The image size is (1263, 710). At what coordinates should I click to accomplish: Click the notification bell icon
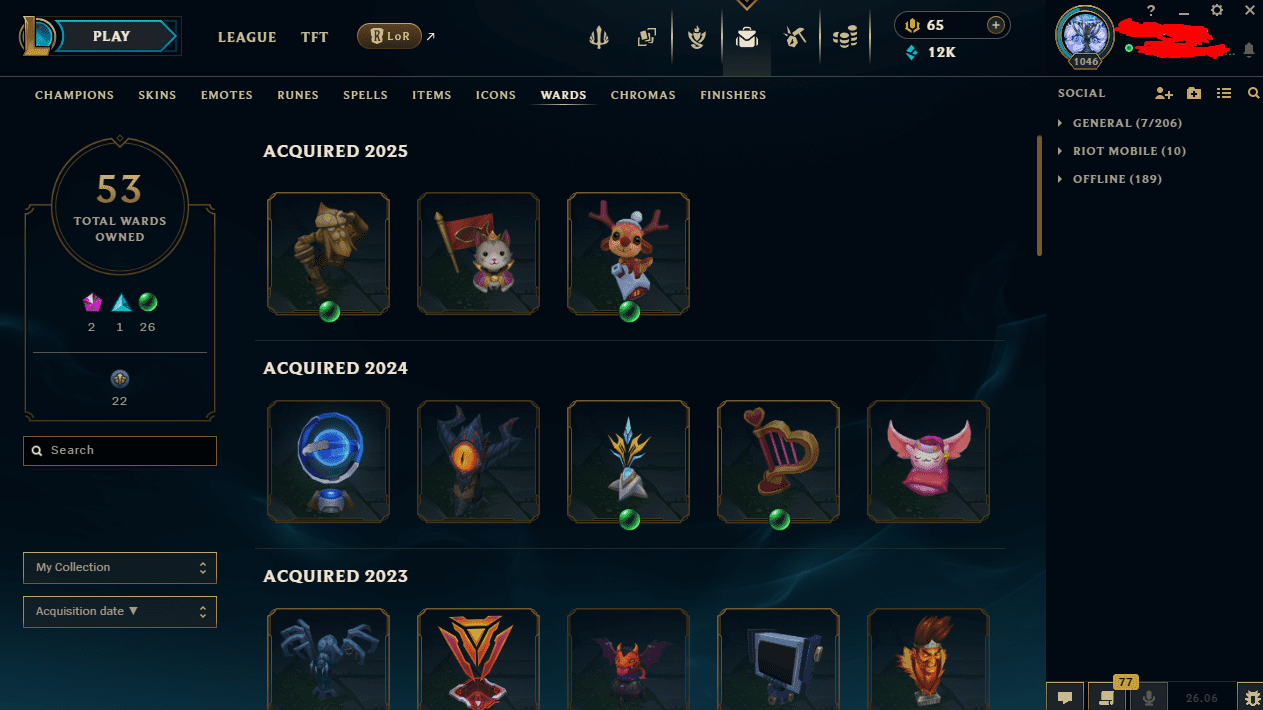1249,49
